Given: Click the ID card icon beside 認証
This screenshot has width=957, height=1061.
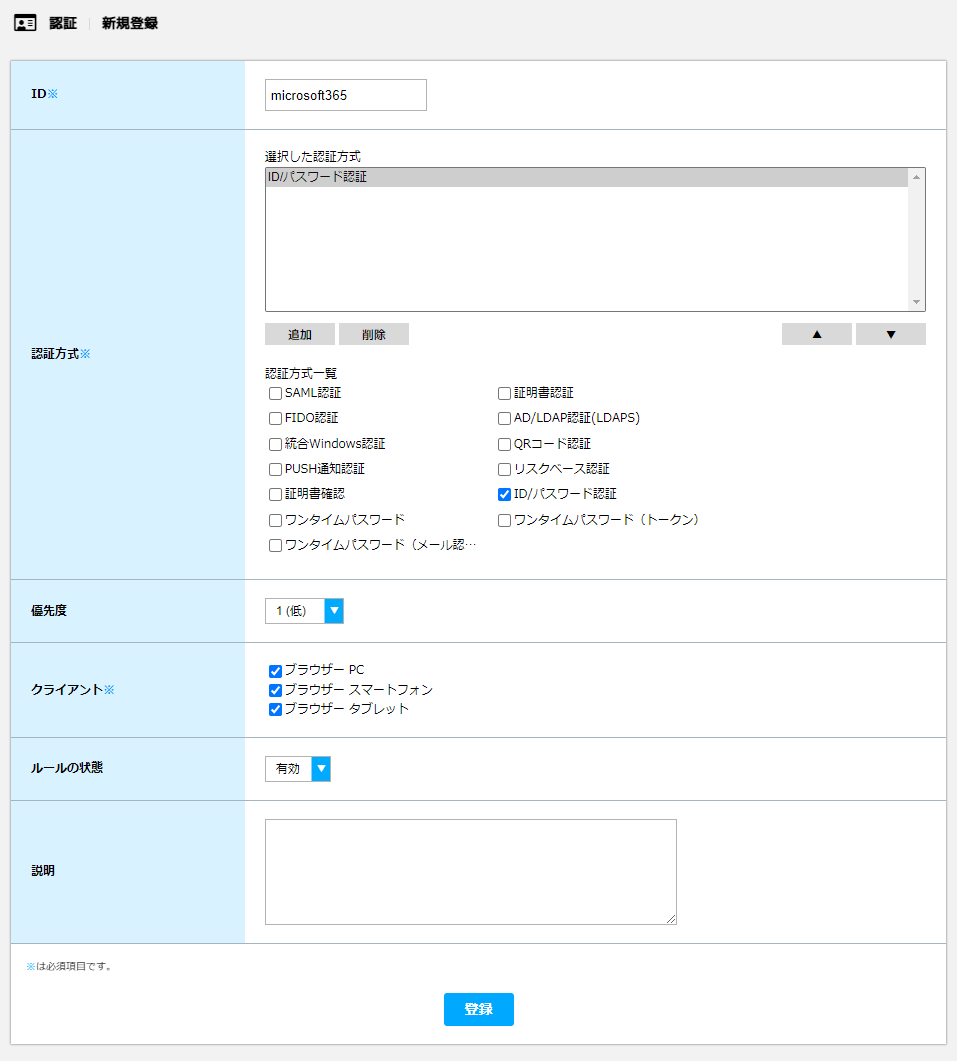Looking at the screenshot, I should pyautogui.click(x=25, y=23).
